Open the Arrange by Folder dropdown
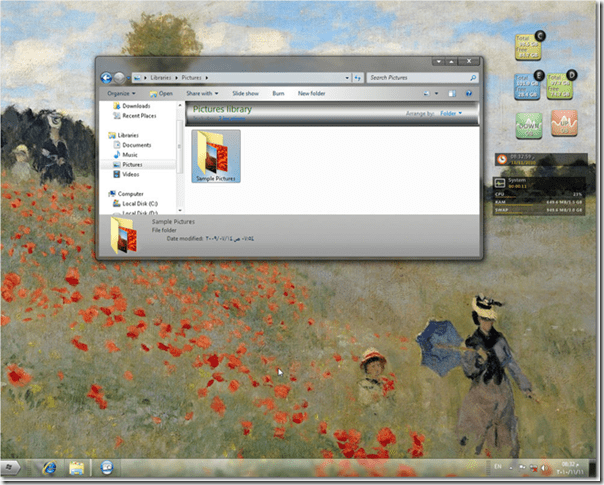The width and height of the screenshot is (604, 485). click(446, 113)
